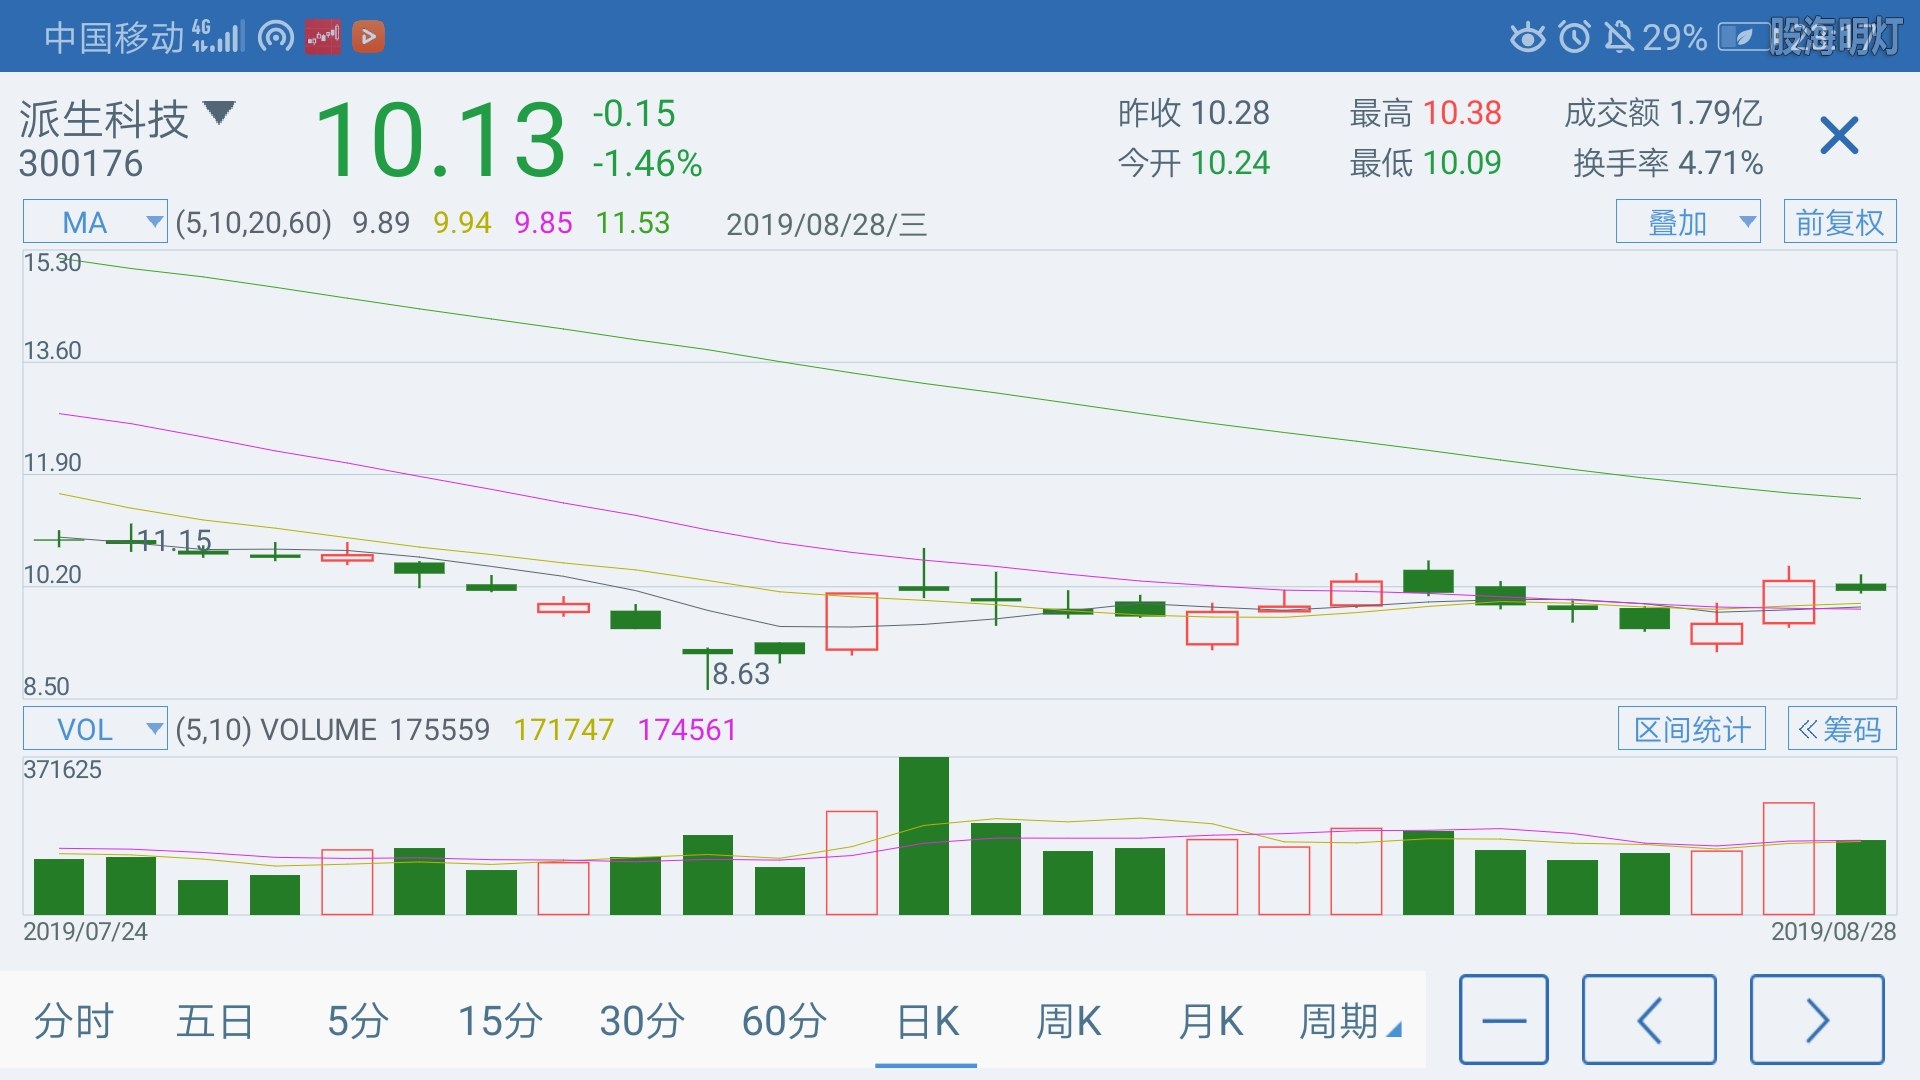The width and height of the screenshot is (1920, 1080).
Task: Select the 30分 chart tab
Action: click(642, 1022)
